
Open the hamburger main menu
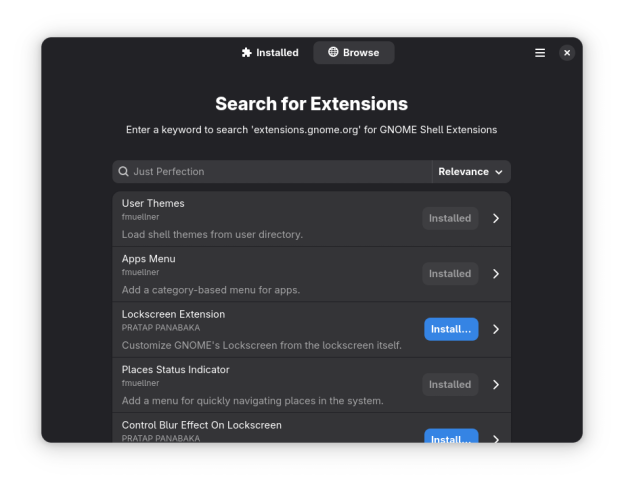pyautogui.click(x=540, y=53)
